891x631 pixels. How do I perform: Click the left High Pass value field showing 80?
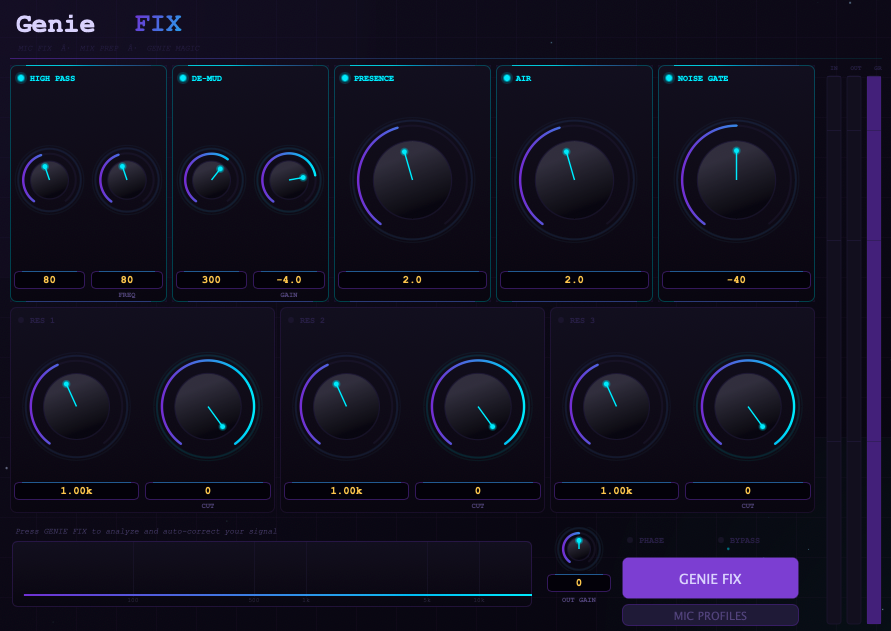tap(49, 280)
